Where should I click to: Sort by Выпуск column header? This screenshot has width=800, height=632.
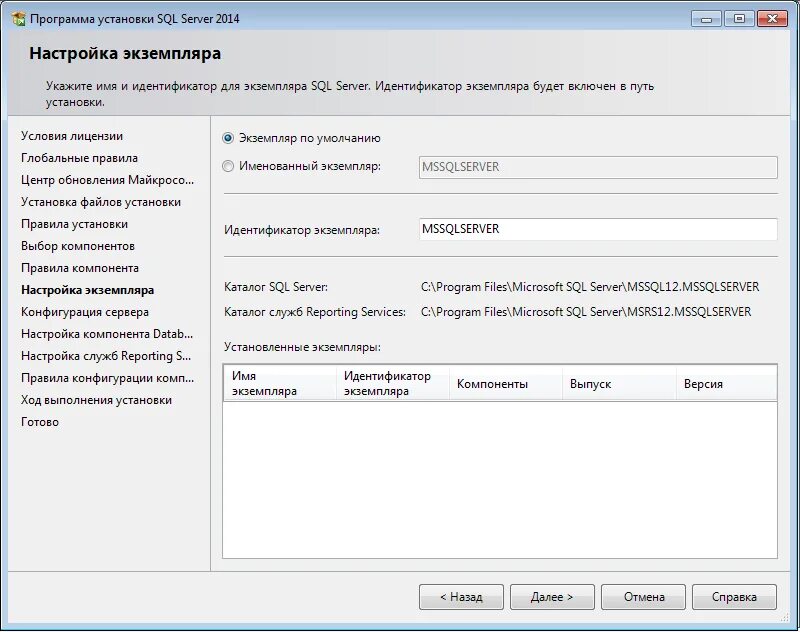(619, 384)
